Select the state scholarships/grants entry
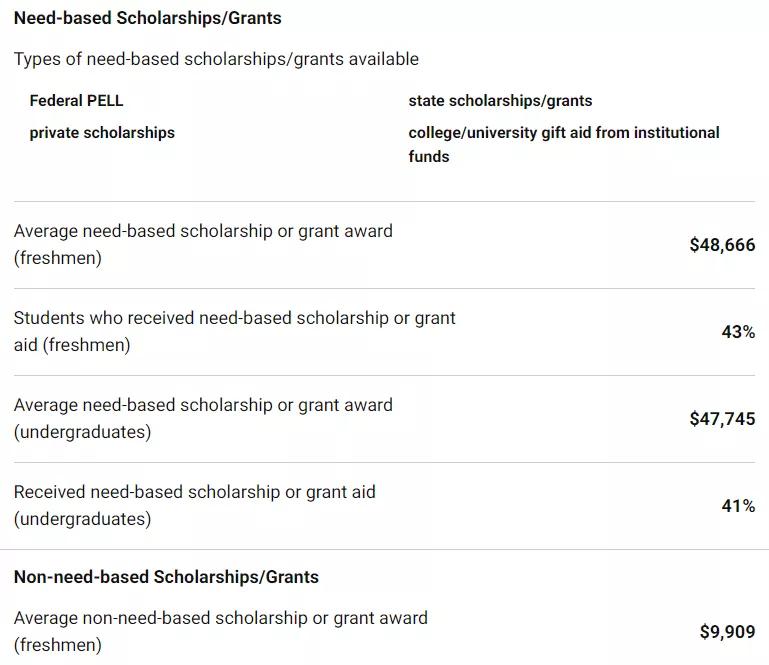Image resolution: width=769 pixels, height=665 pixels. (500, 101)
